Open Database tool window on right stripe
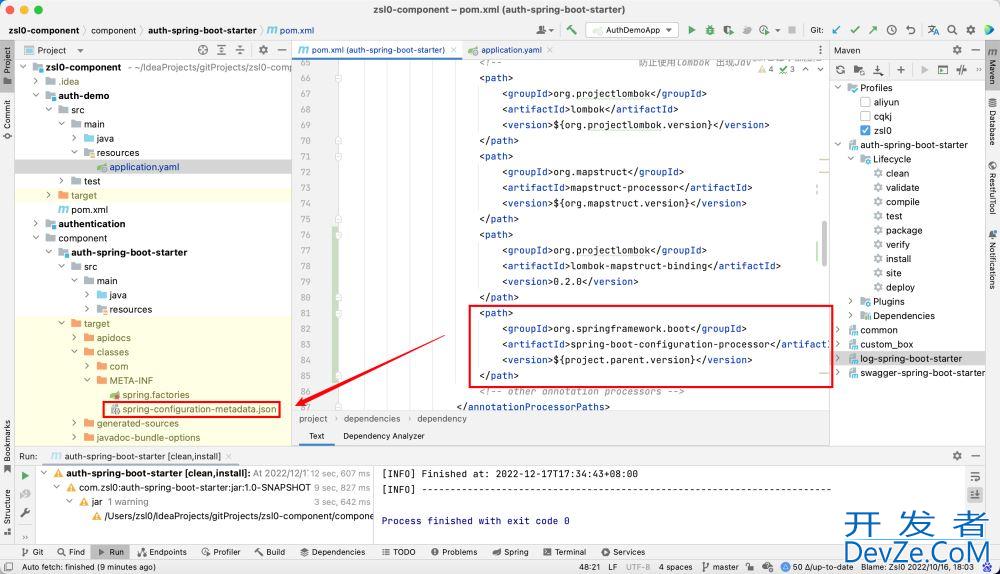 [992, 121]
